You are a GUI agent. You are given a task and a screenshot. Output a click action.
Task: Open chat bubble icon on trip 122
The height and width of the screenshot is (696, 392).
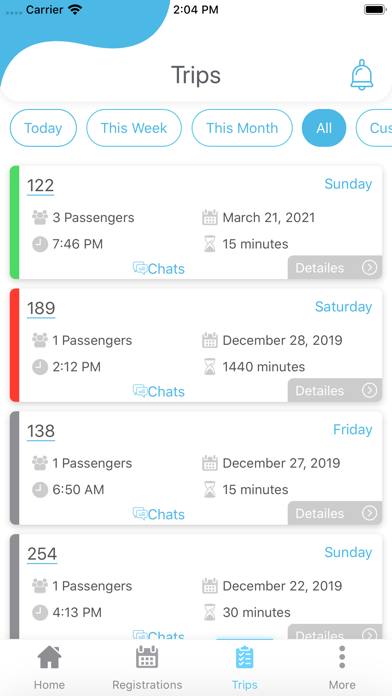140,269
